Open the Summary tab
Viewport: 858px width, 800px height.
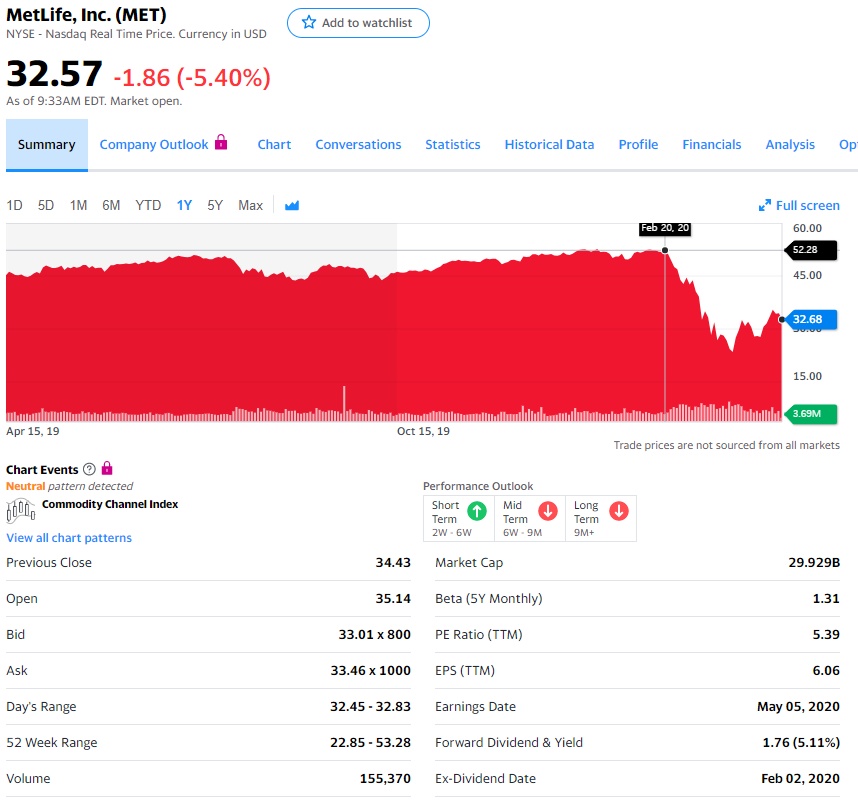click(x=47, y=144)
